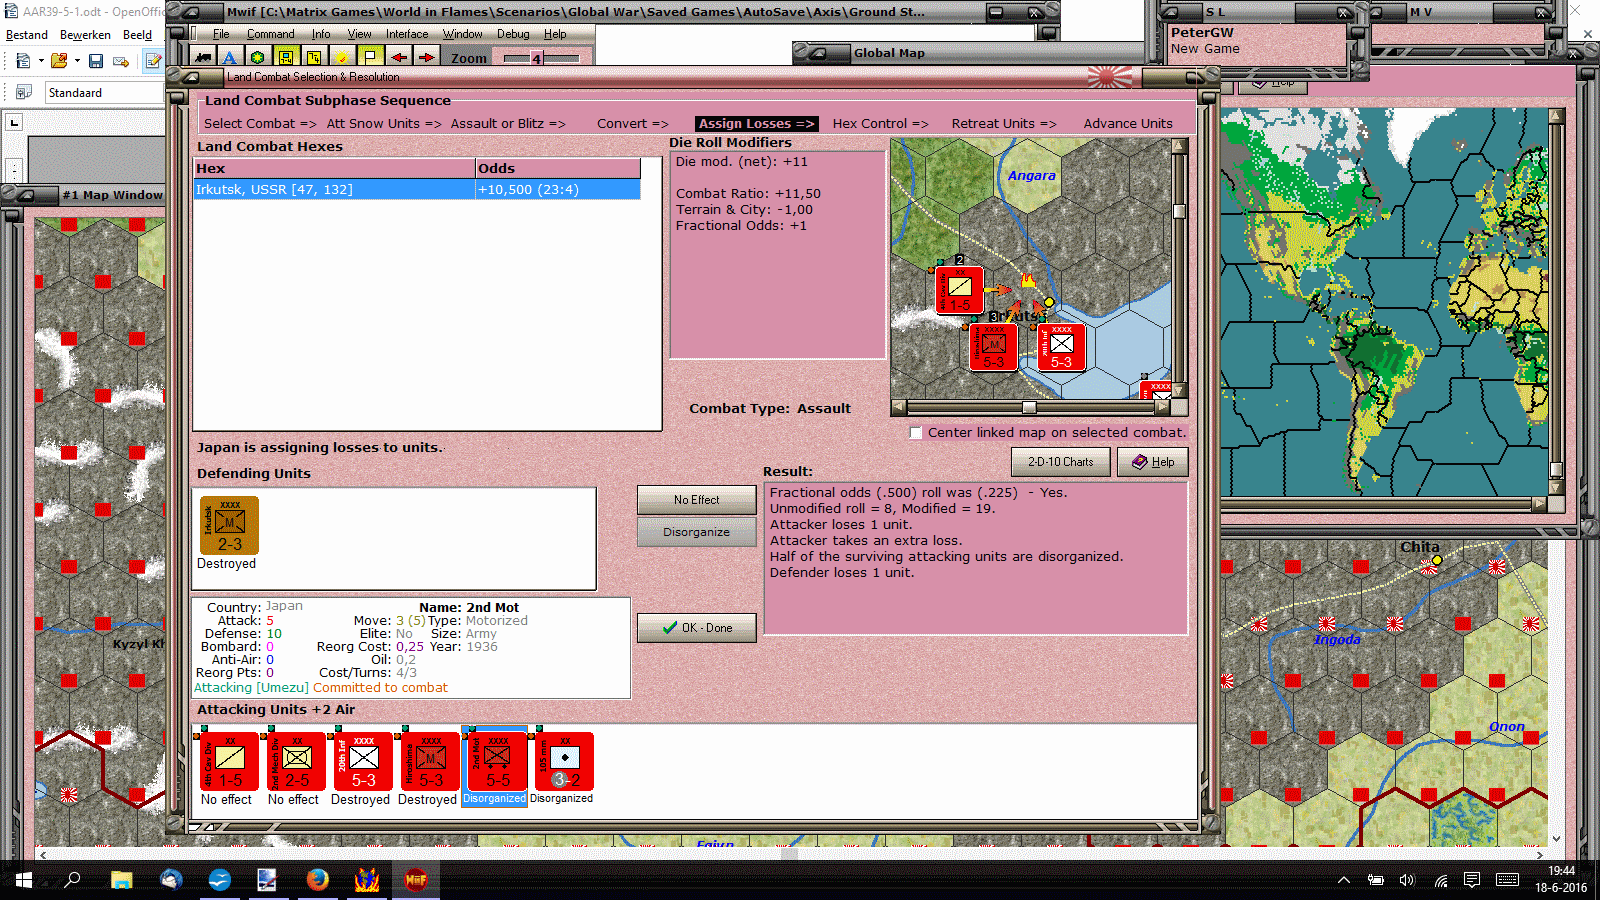Adjust the Zoom slider showing 4
Viewport: 1600px width, 900px height.
click(x=536, y=58)
